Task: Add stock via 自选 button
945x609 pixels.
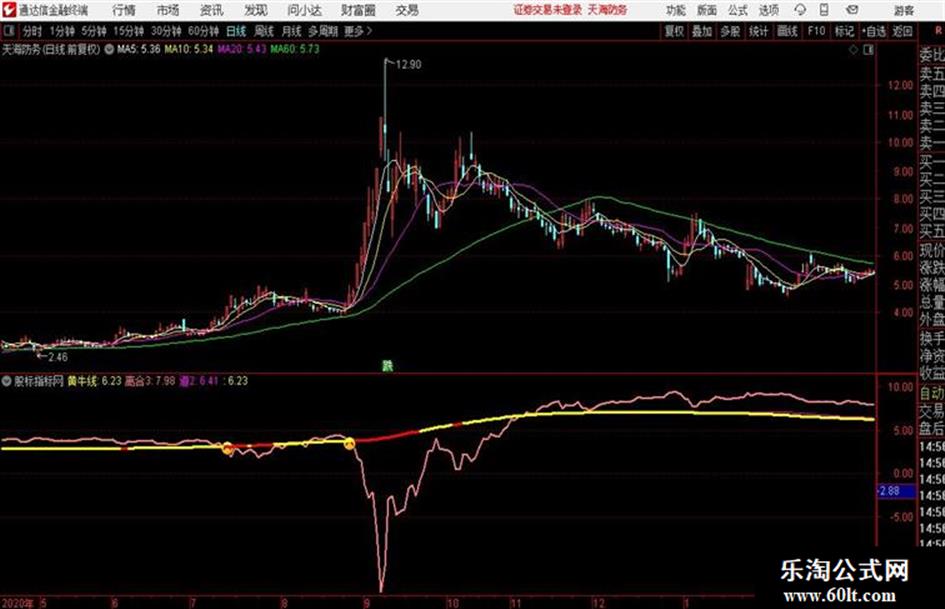Action: pyautogui.click(x=873, y=31)
